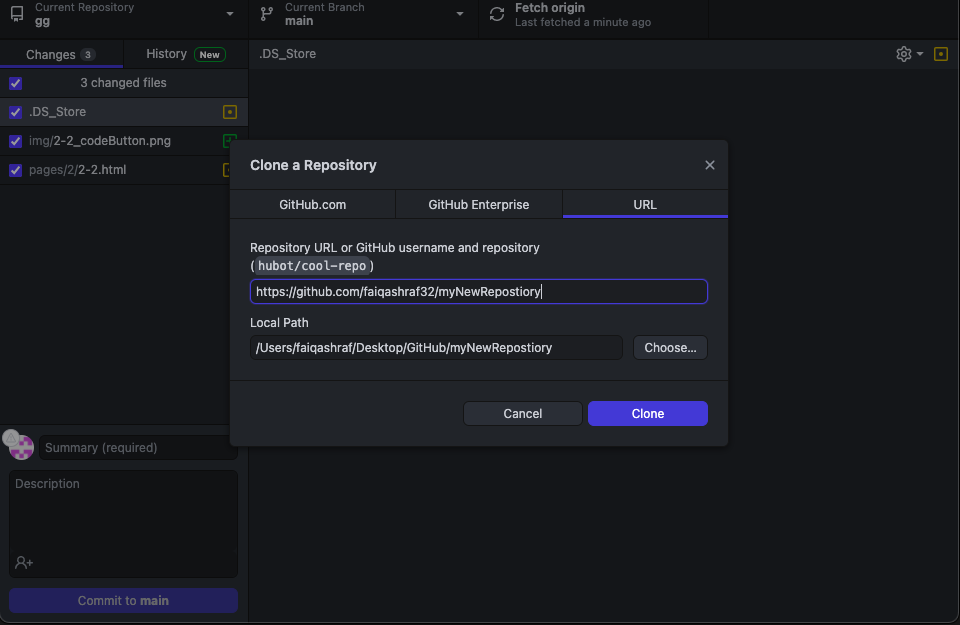
Task: Click modified status icon on .DS_Store row
Action: 230,112
